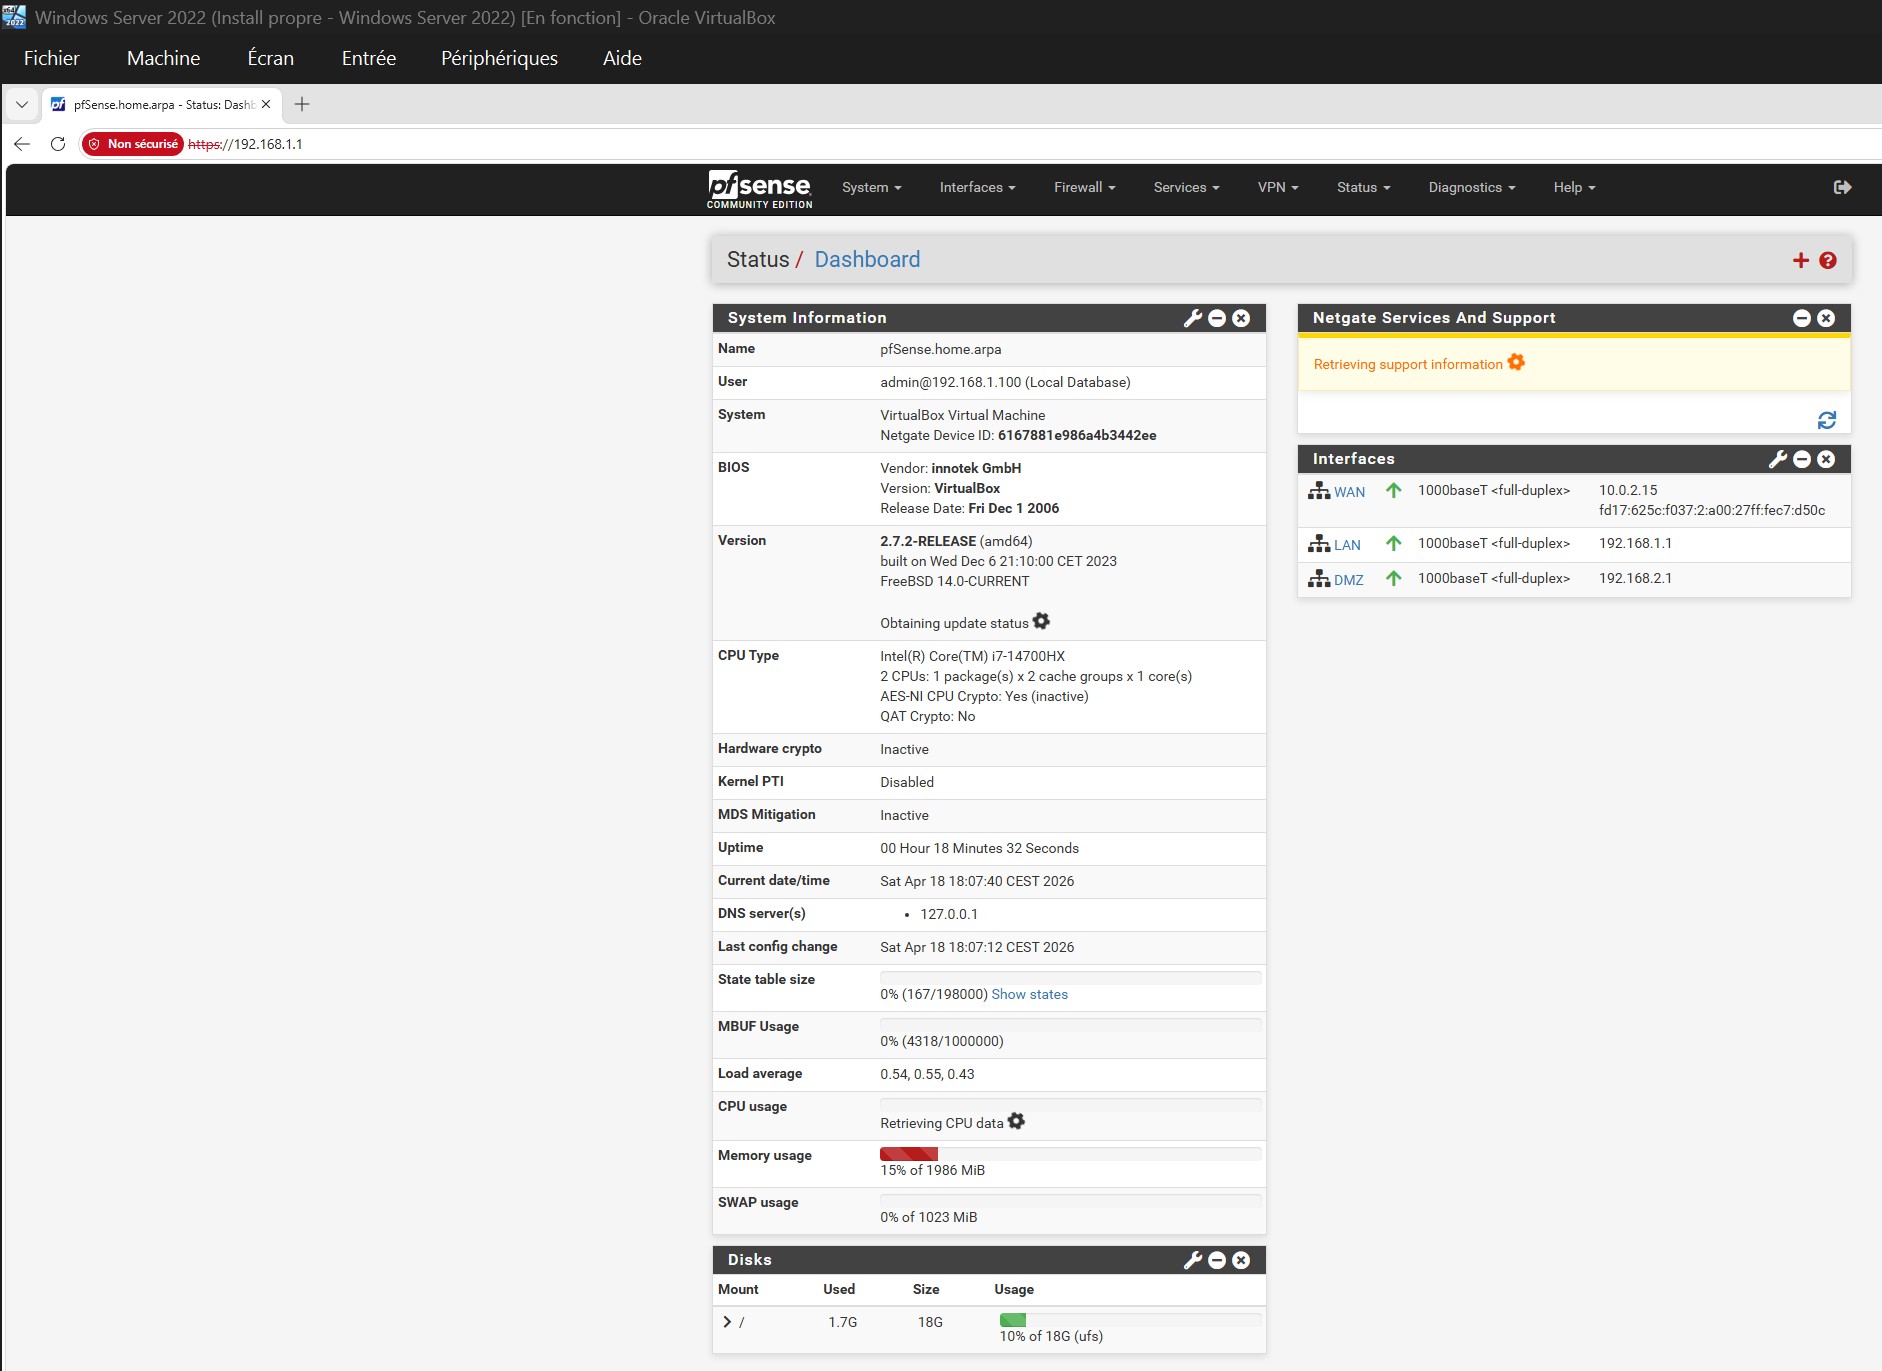This screenshot has width=1882, height=1371.
Task: Click the pfSense logo
Action: coord(758,190)
